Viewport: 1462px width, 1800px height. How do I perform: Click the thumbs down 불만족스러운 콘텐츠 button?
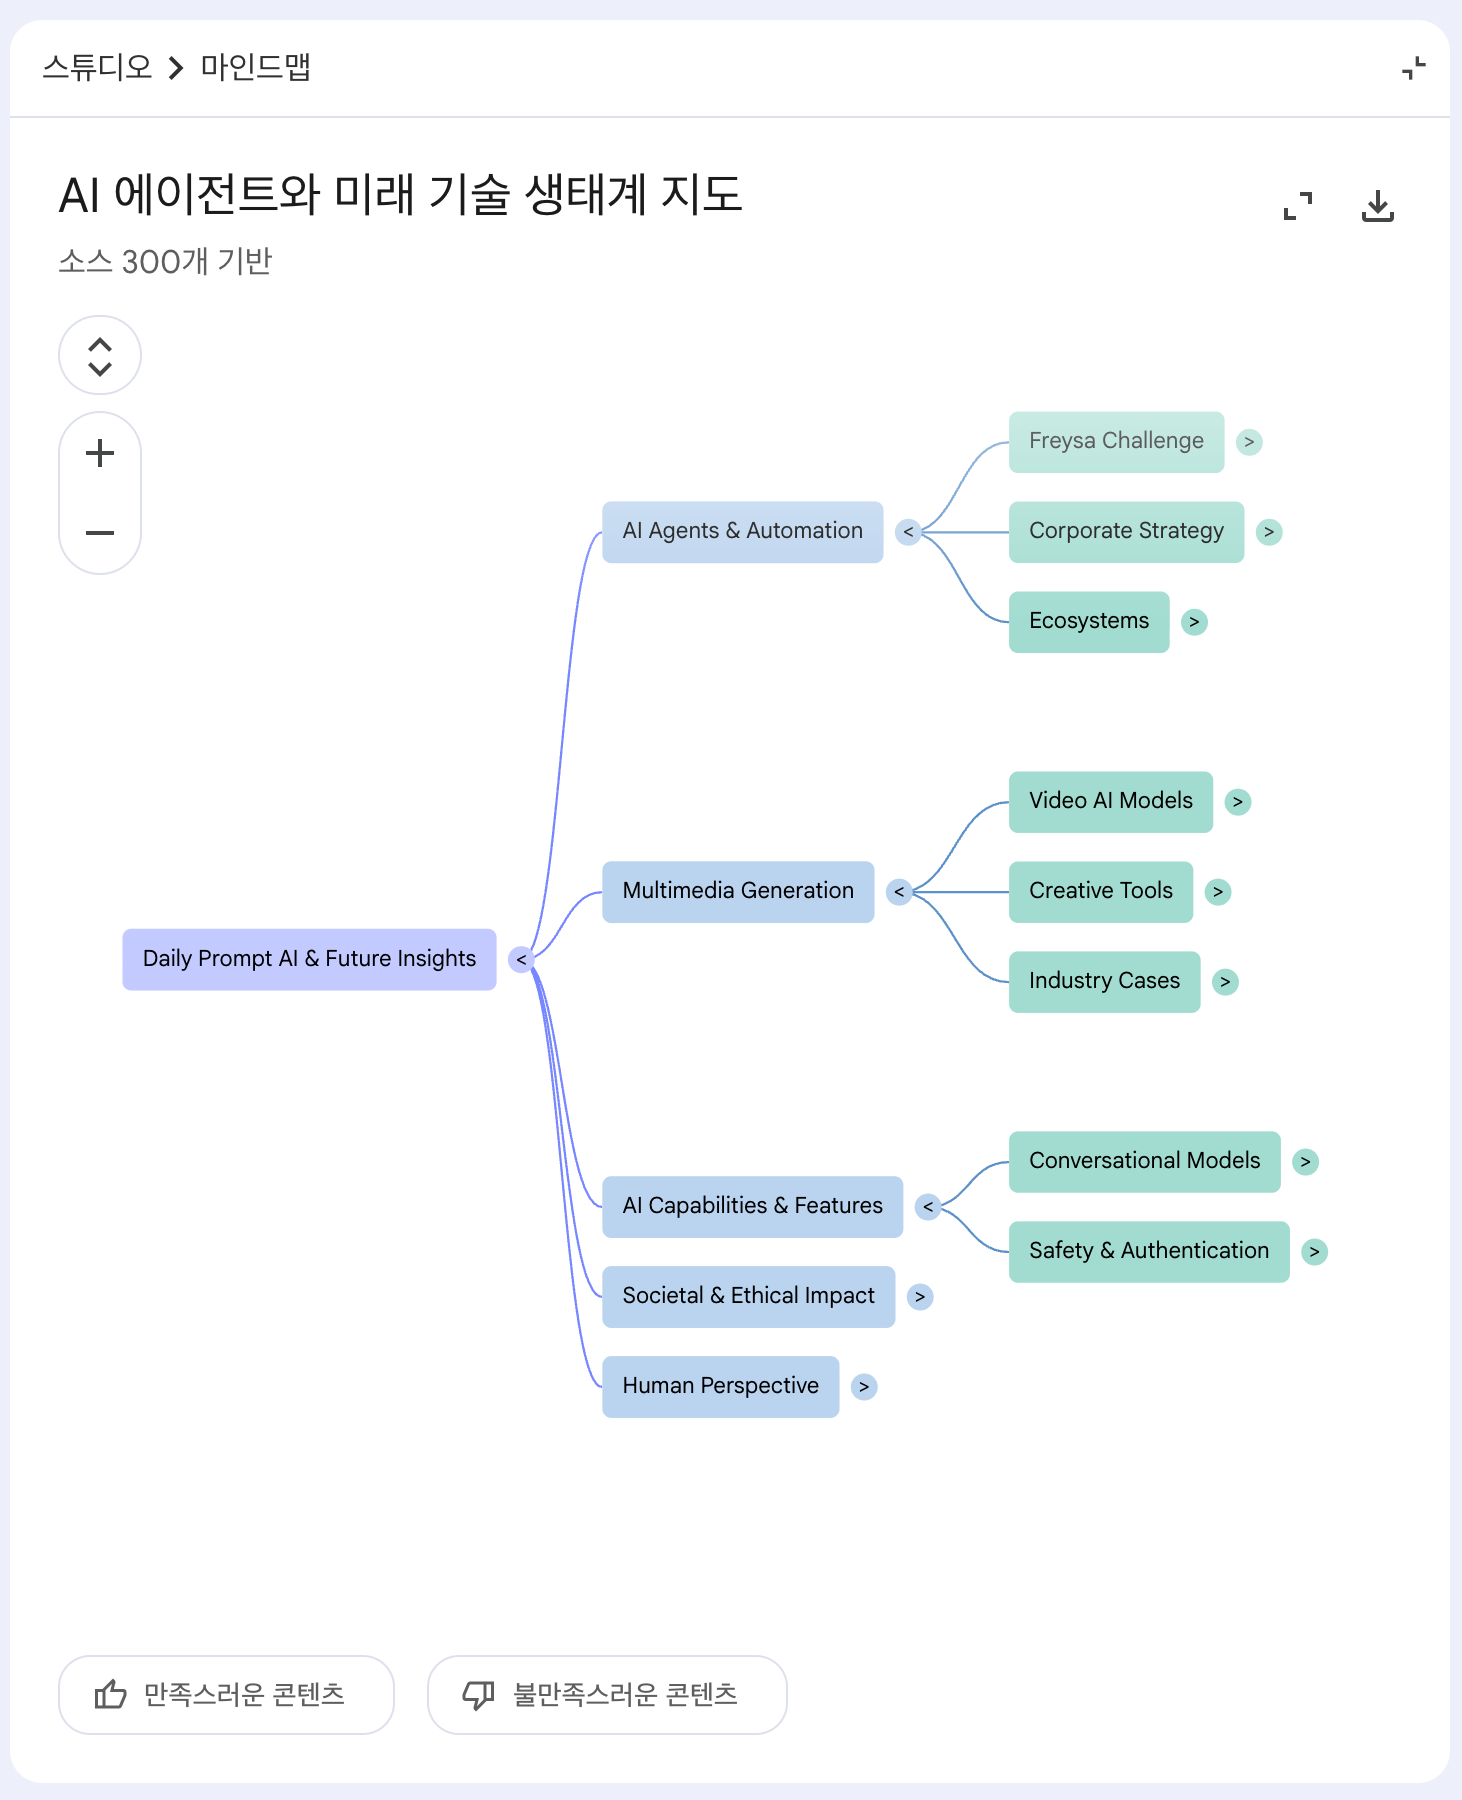point(607,1695)
